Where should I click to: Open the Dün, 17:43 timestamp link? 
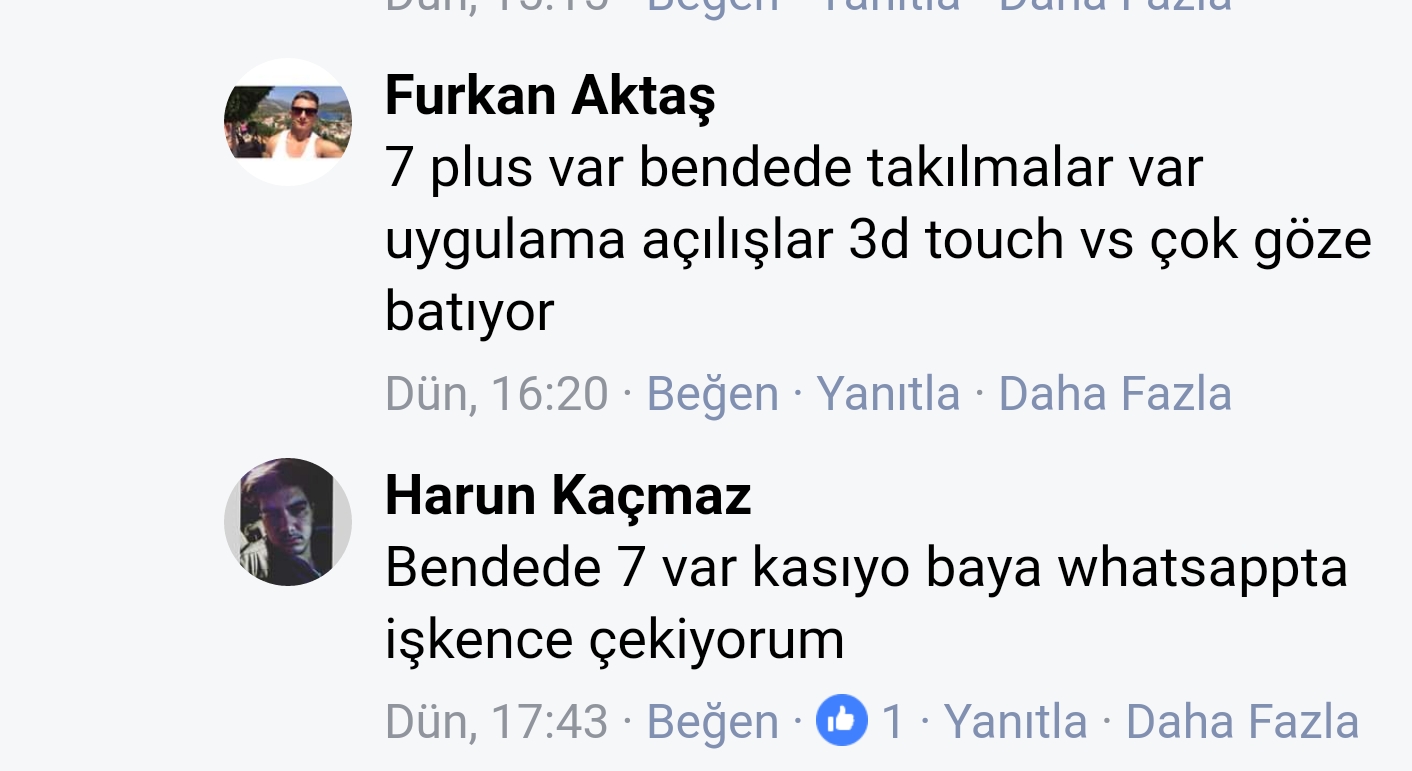point(497,722)
